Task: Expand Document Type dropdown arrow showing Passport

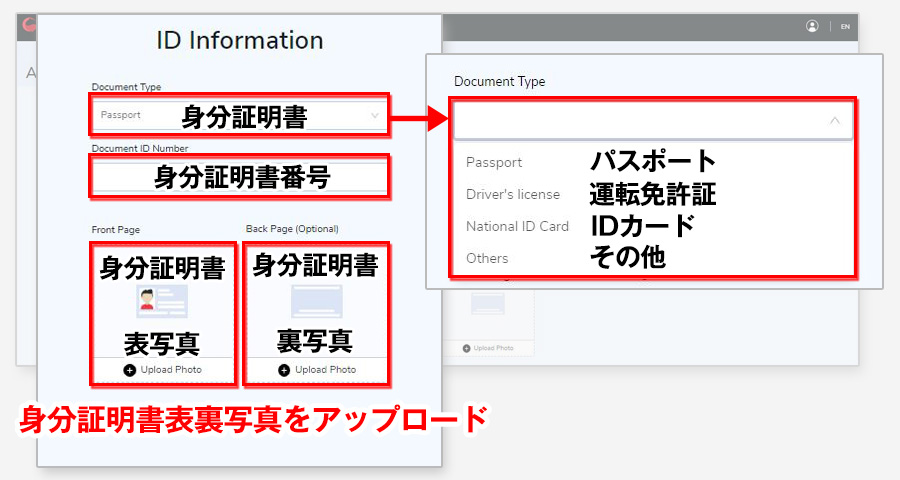Action: (374, 115)
